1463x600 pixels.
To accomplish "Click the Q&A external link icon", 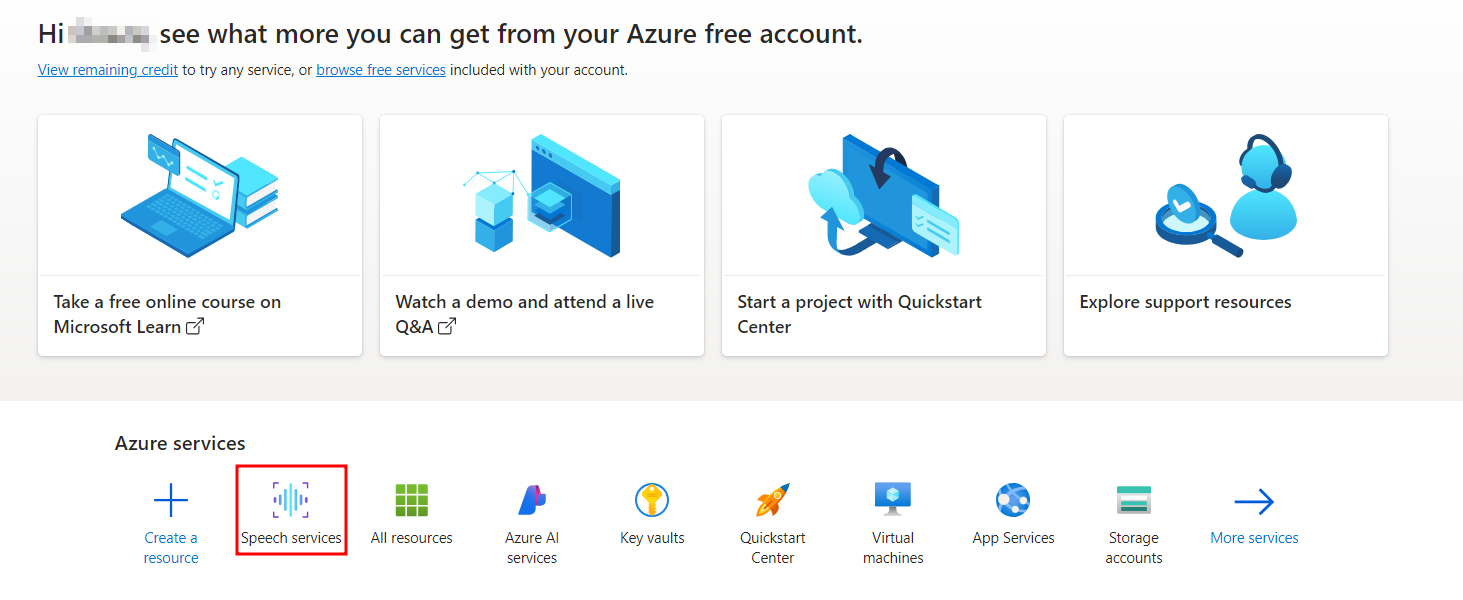I will (447, 327).
